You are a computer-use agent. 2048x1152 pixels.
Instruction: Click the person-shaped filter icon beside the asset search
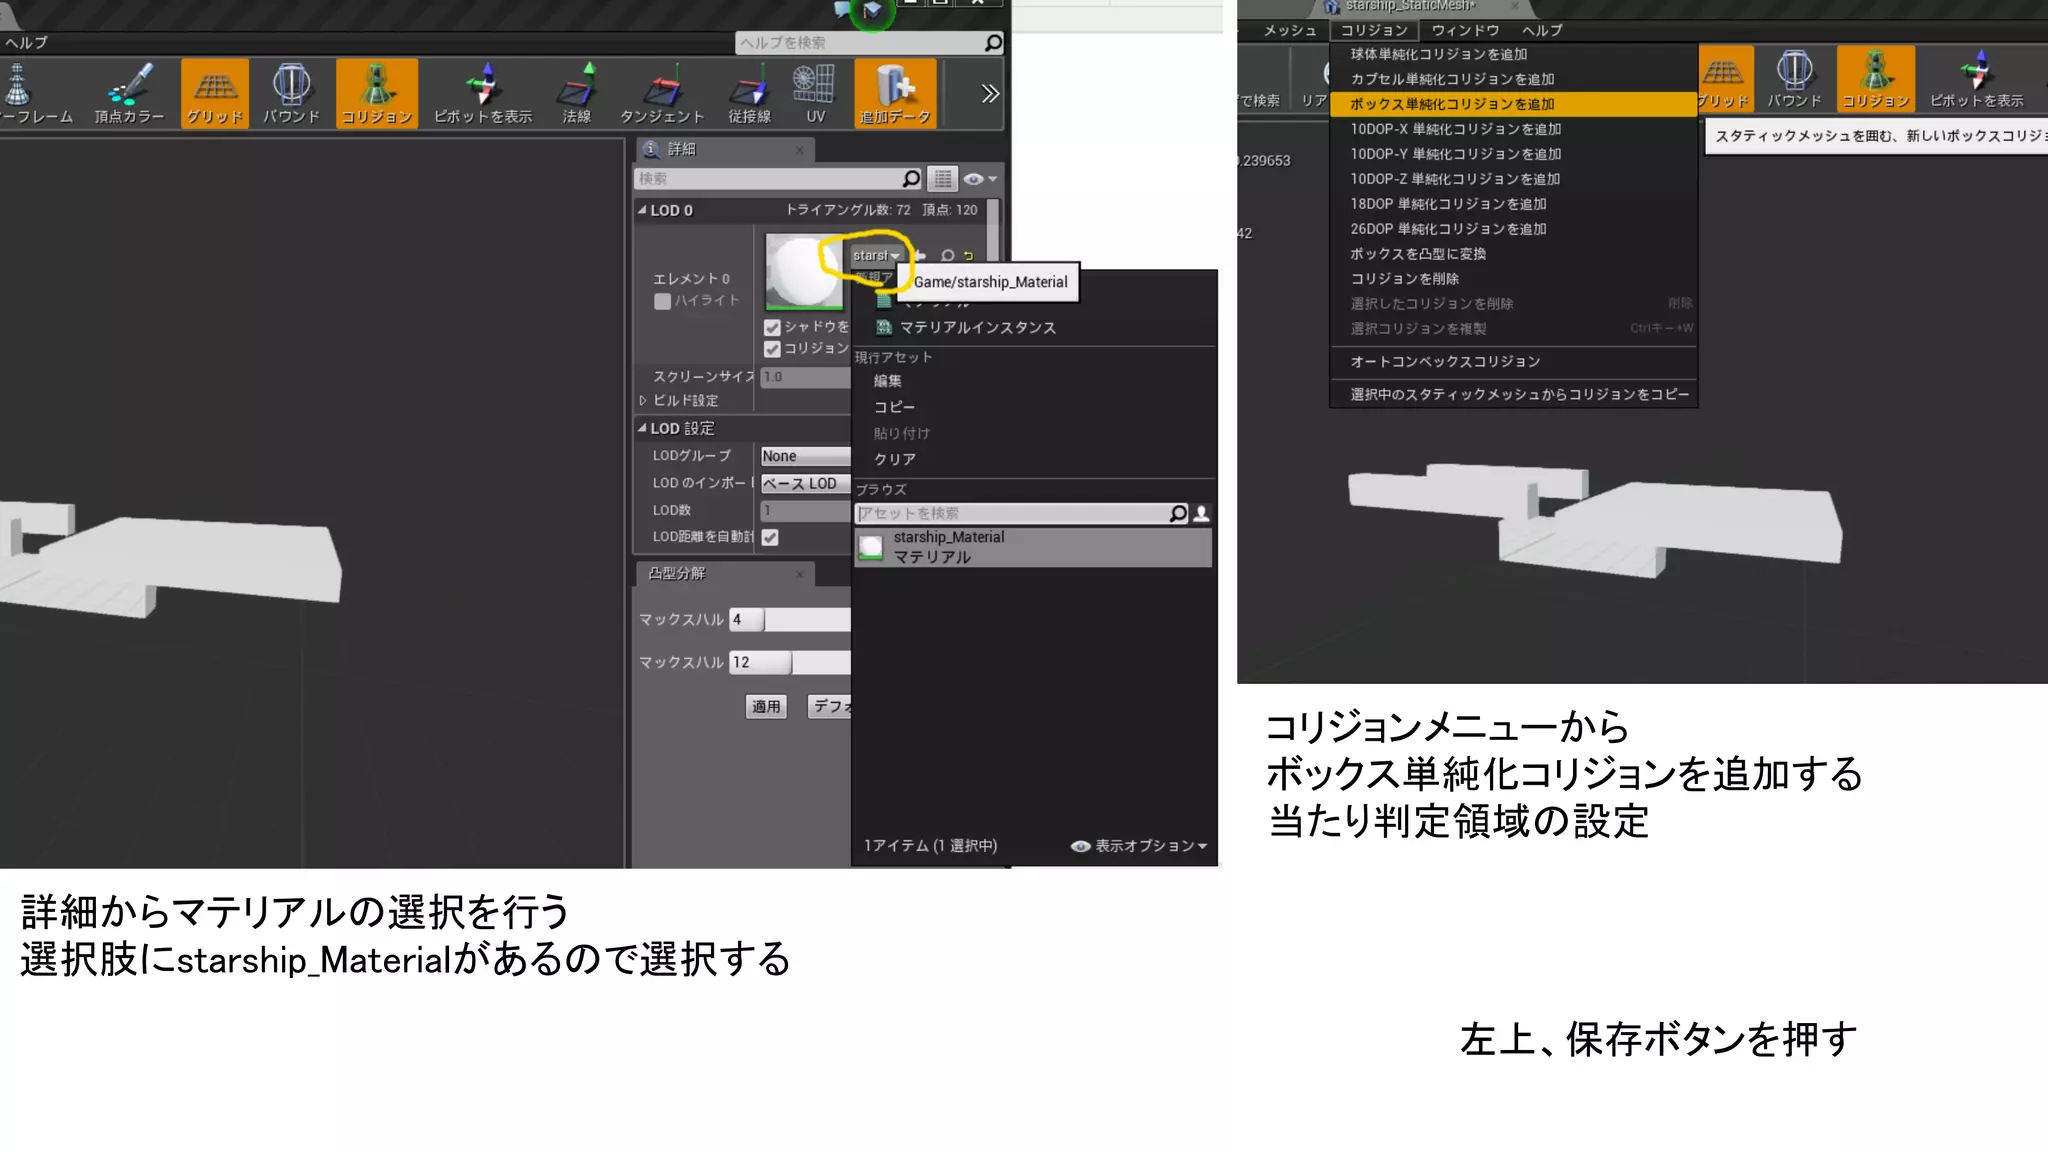tap(1202, 513)
